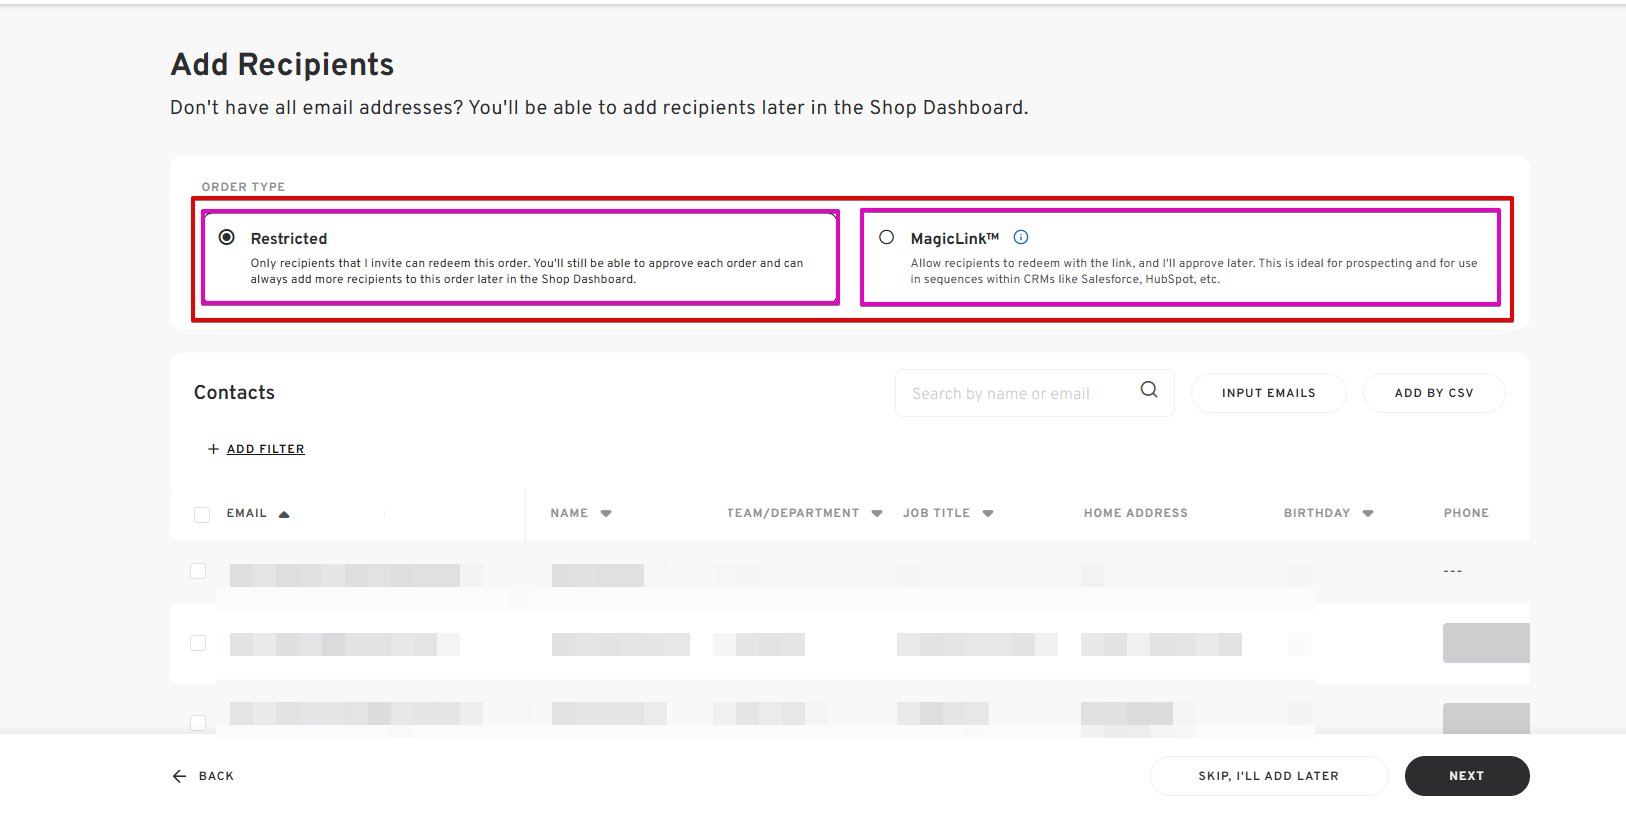This screenshot has height=817, width=1626.
Task: Click the Contacts section heading
Action: (x=234, y=393)
